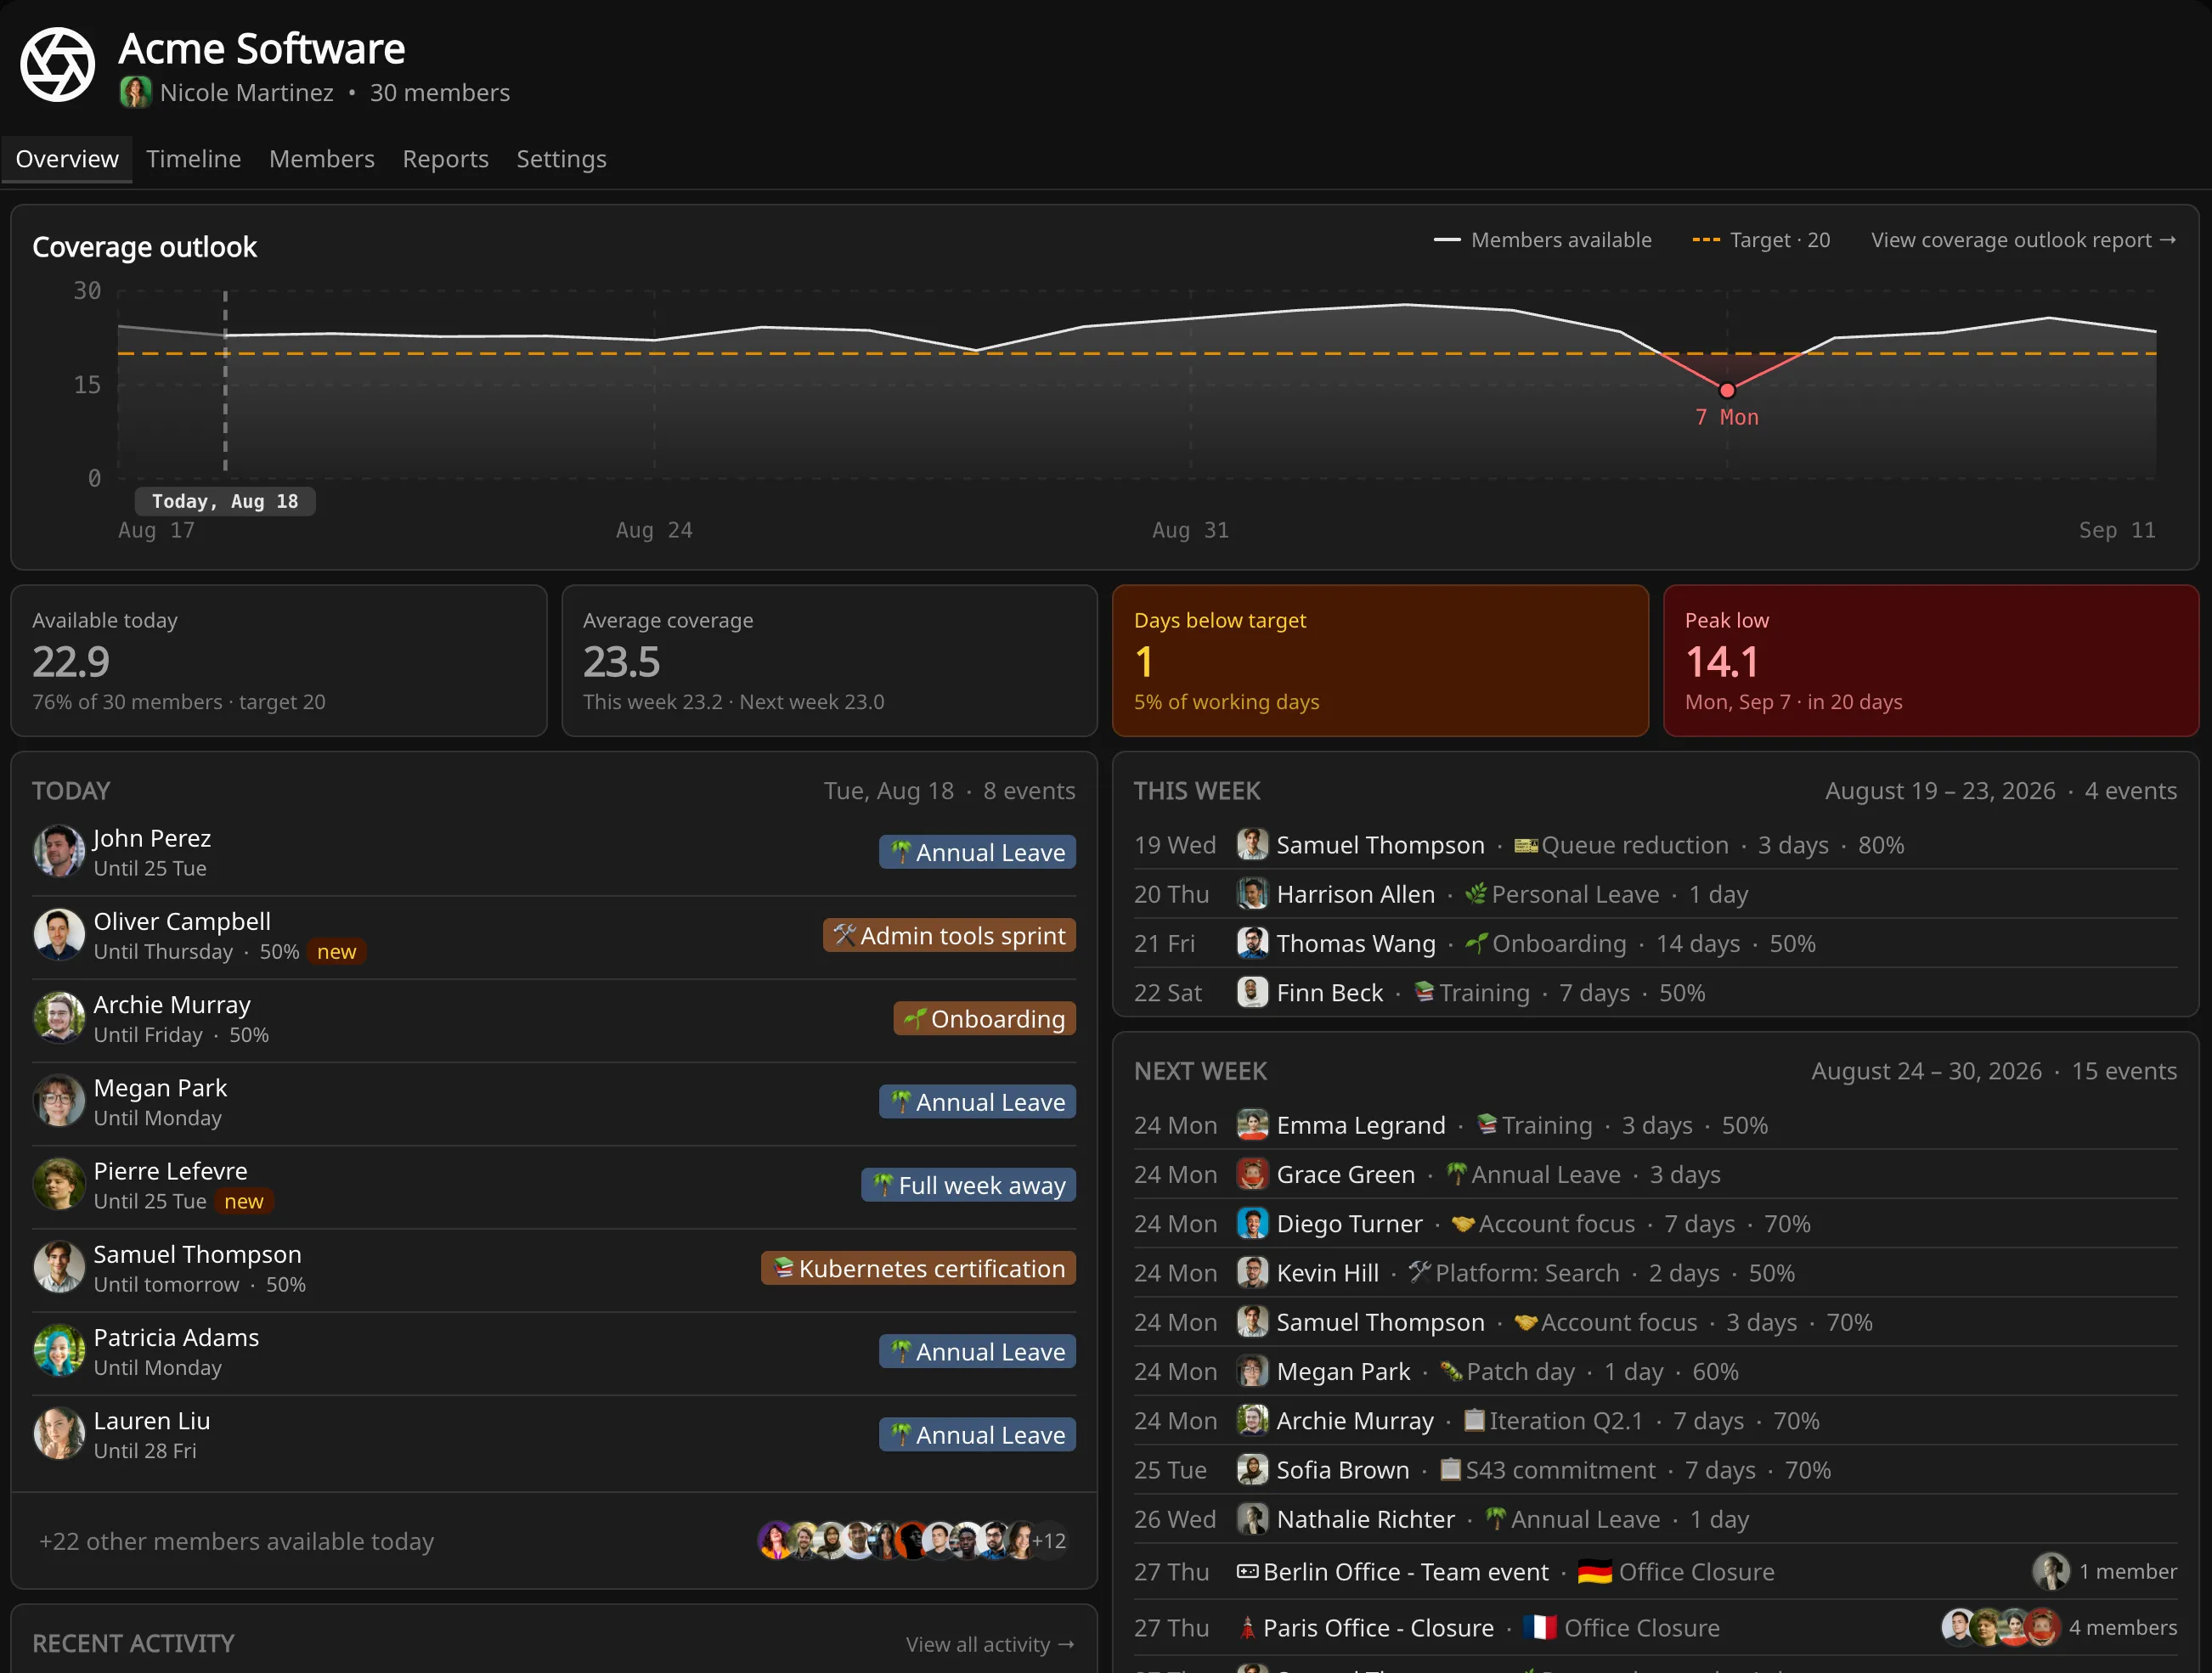Click Oliver Campbell's avatar
Image resolution: width=2212 pixels, height=1673 pixels.
click(59, 935)
